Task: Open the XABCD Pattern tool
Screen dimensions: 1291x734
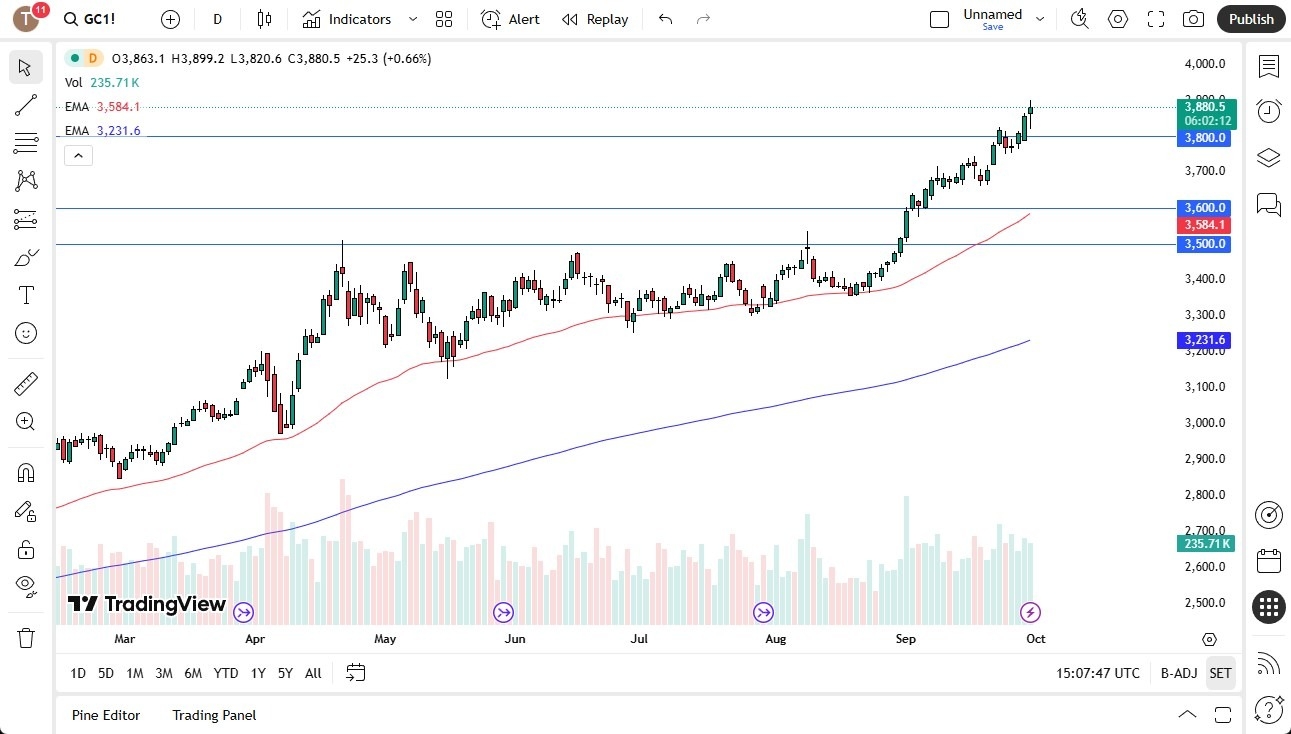Action: [26, 181]
